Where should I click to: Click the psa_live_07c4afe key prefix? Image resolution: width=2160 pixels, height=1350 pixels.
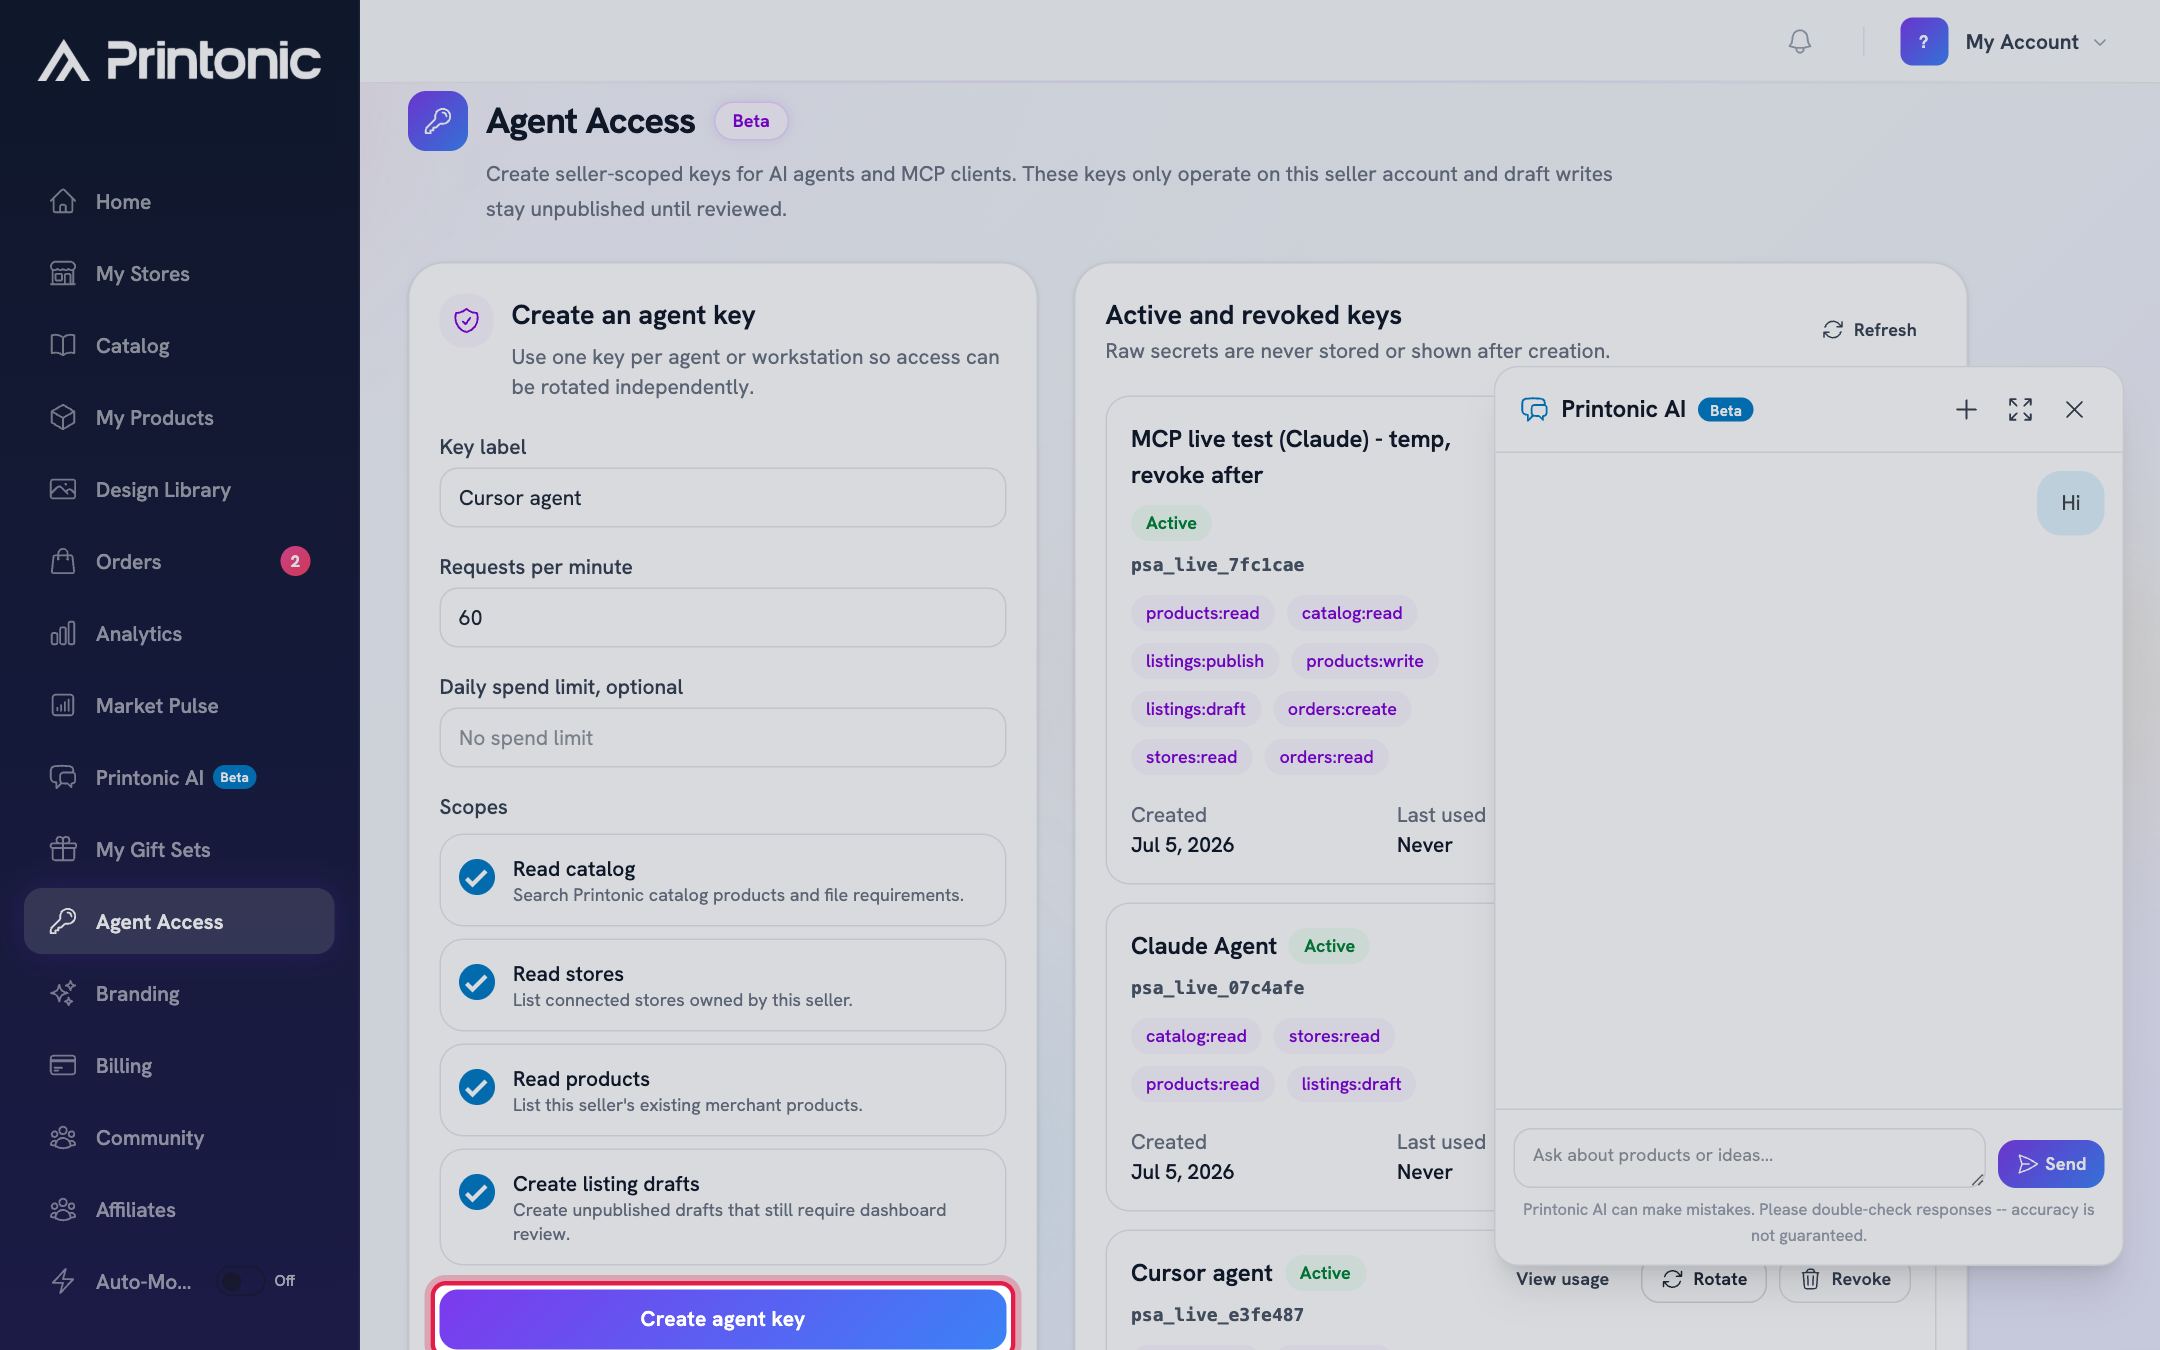[1217, 988]
